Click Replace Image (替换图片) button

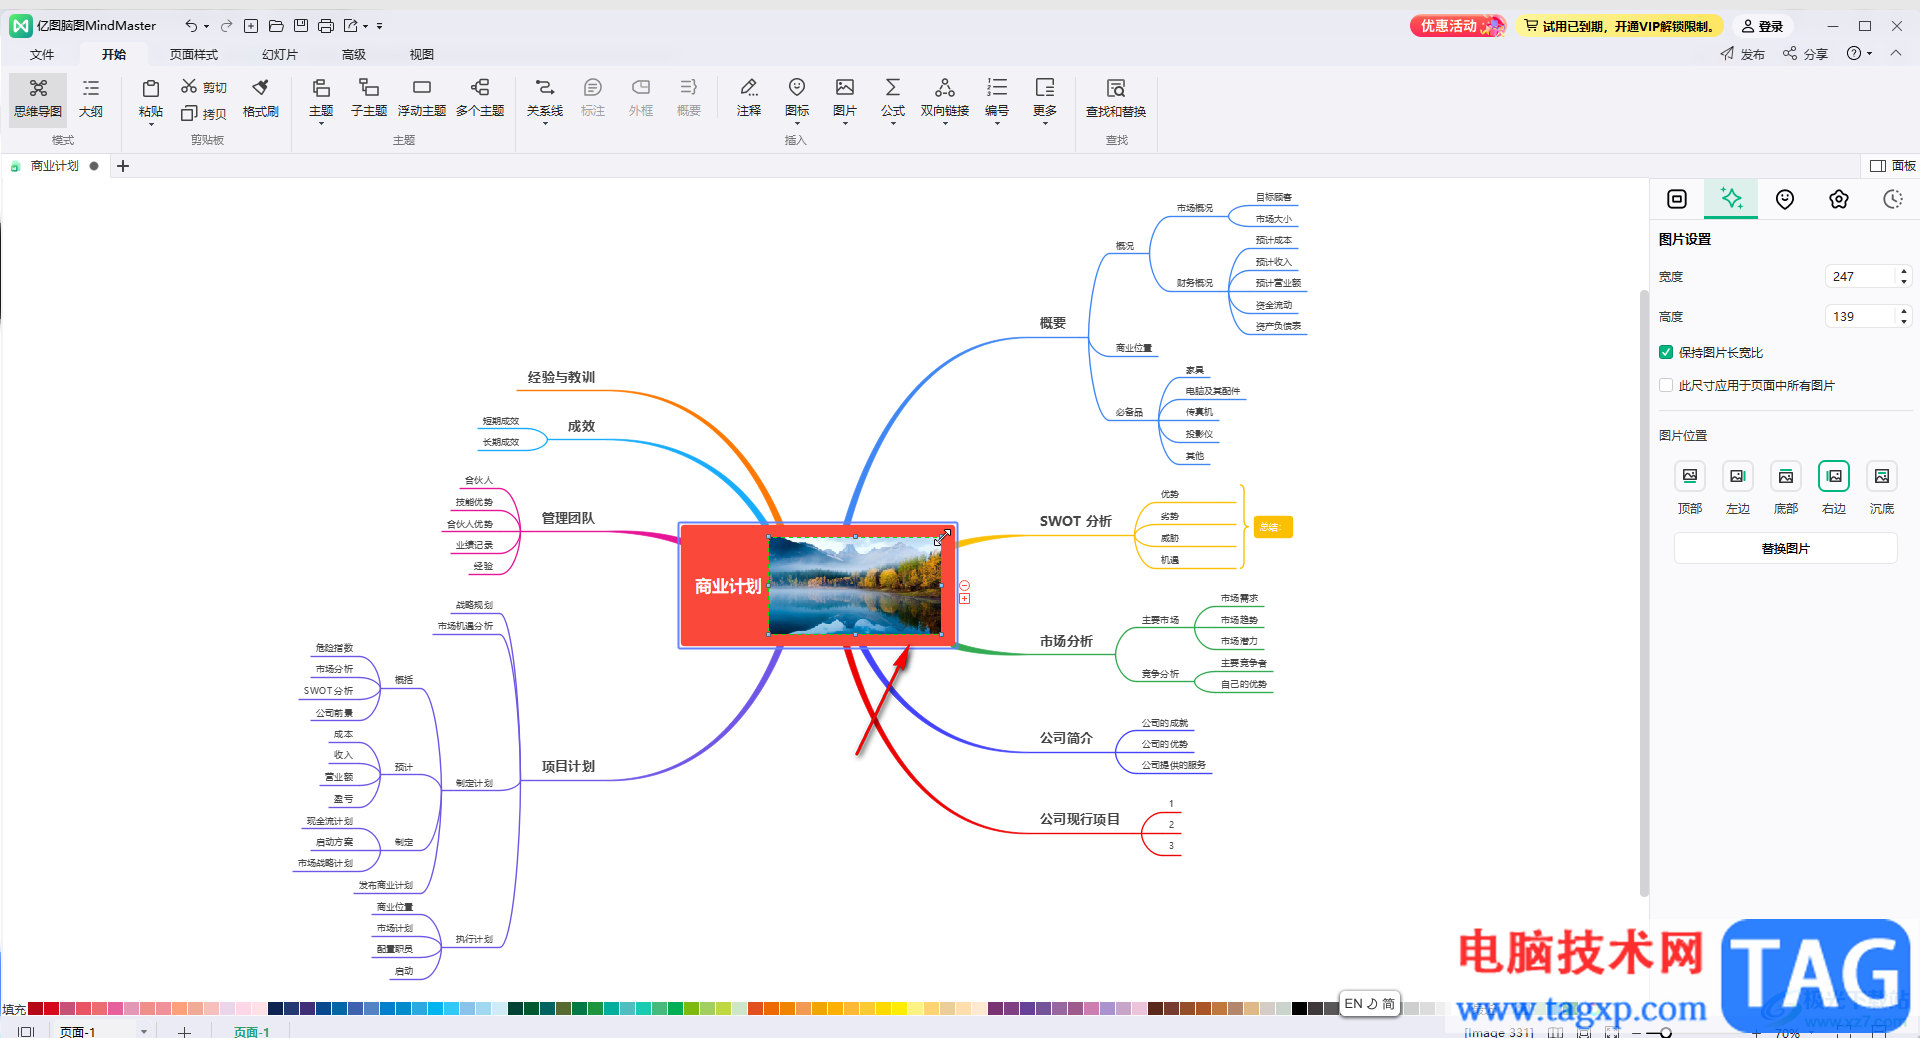[x=1785, y=548]
